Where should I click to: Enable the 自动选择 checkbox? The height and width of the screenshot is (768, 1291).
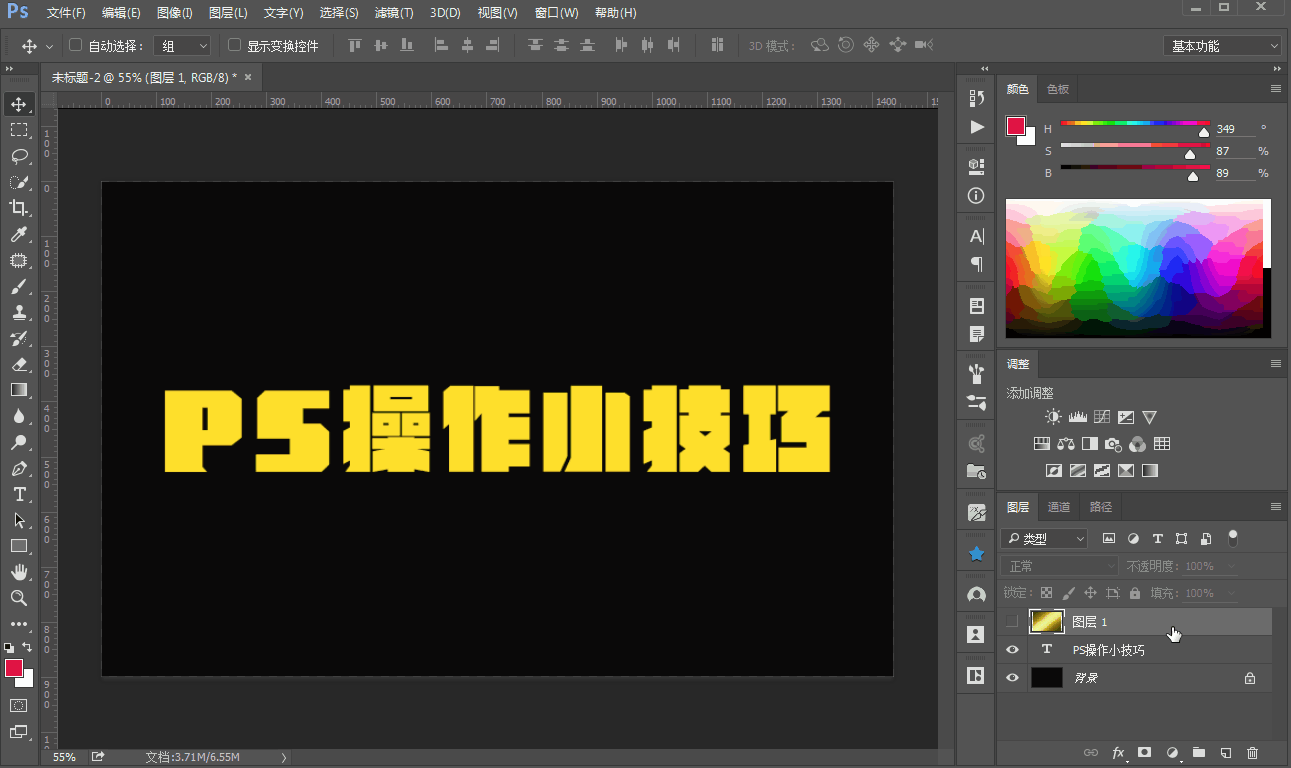pos(75,45)
